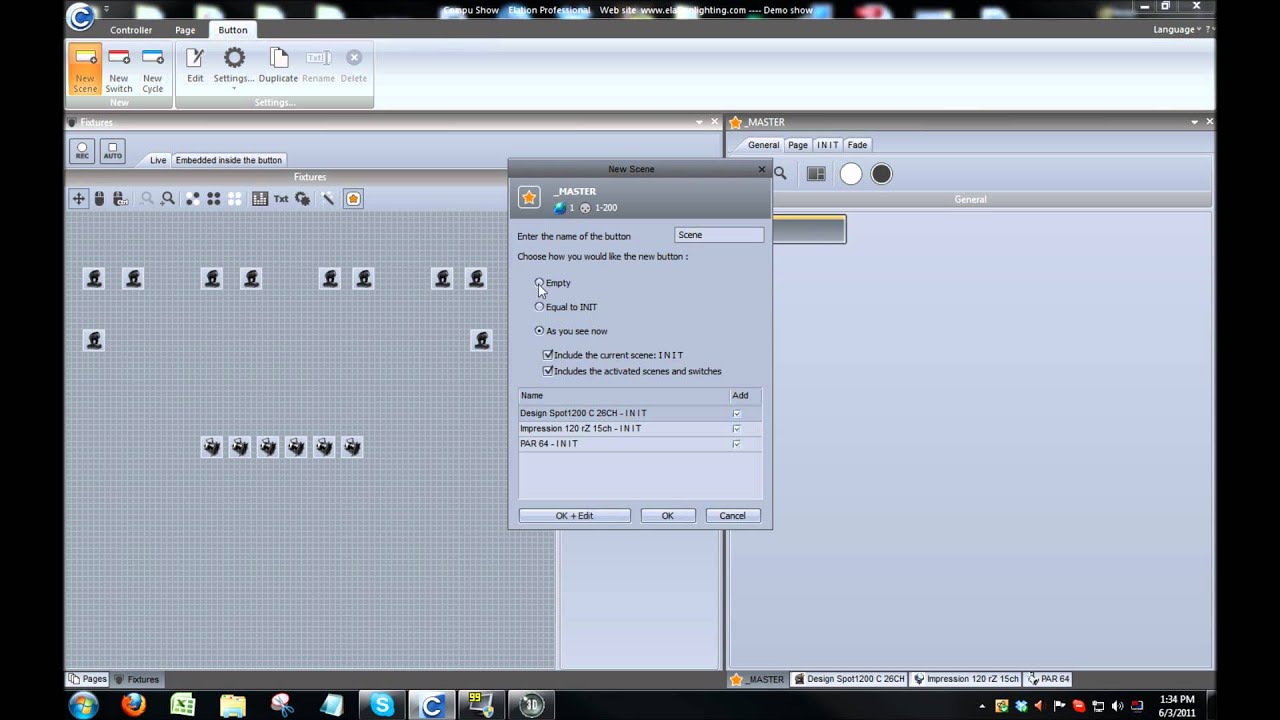1280x720 pixels.
Task: Show hidden system tray icons arrow
Action: (x=983, y=706)
